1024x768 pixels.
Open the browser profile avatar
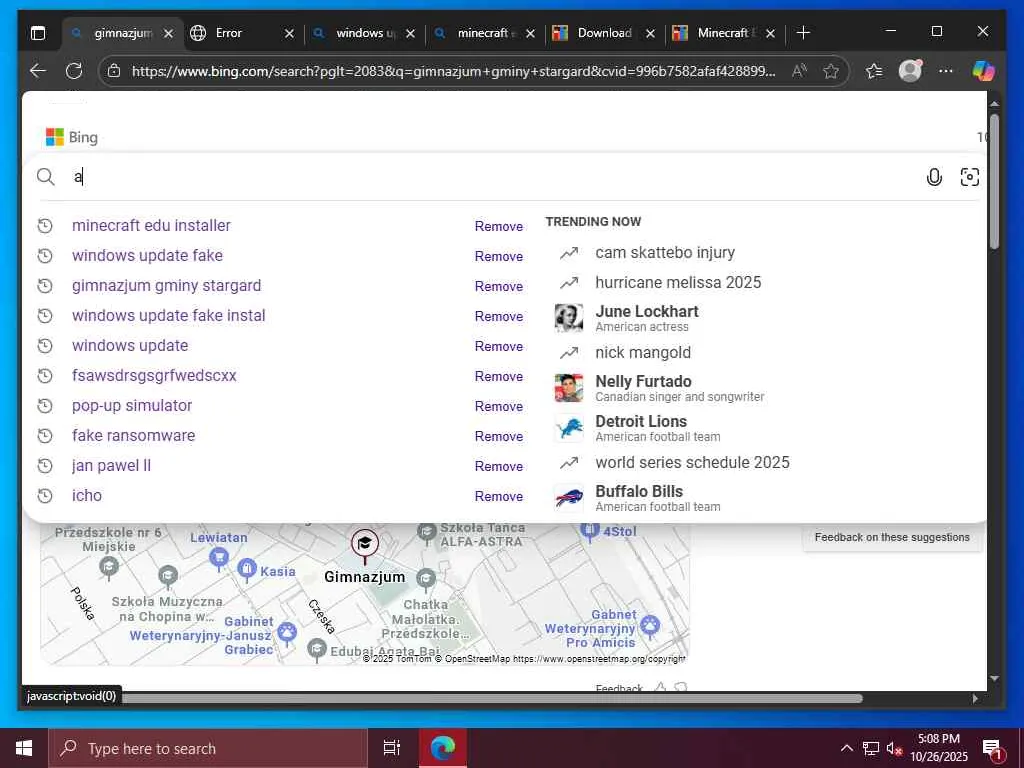coord(910,71)
